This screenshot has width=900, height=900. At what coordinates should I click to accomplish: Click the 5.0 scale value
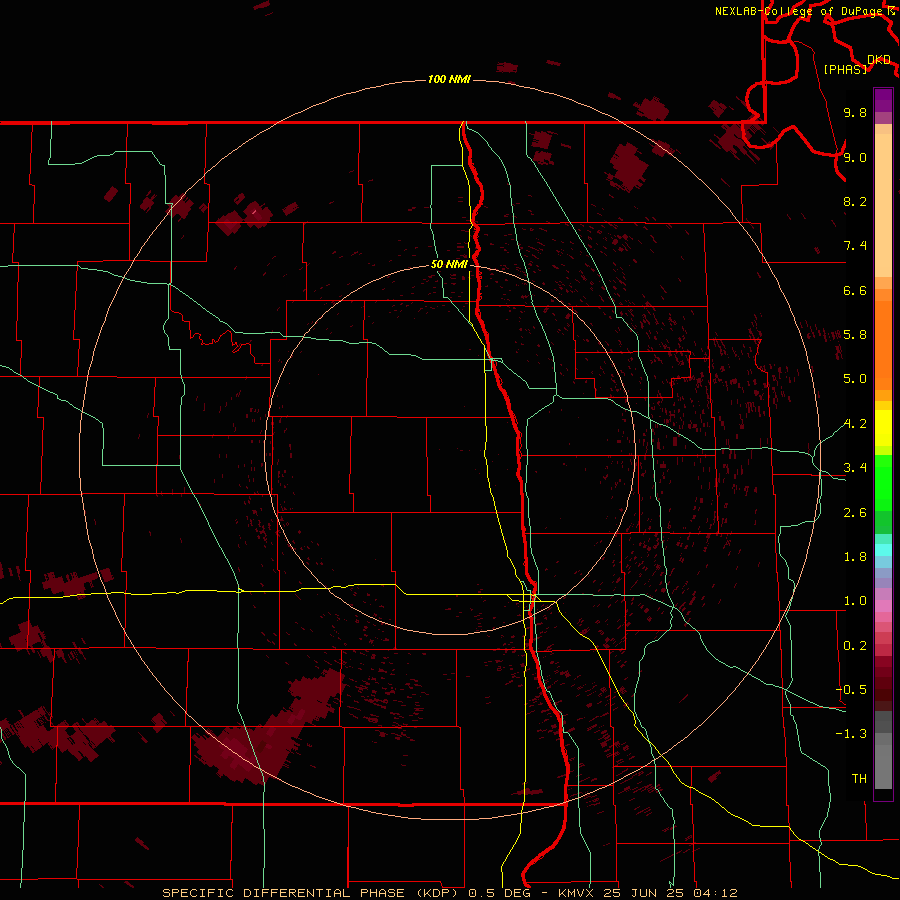tap(855, 379)
